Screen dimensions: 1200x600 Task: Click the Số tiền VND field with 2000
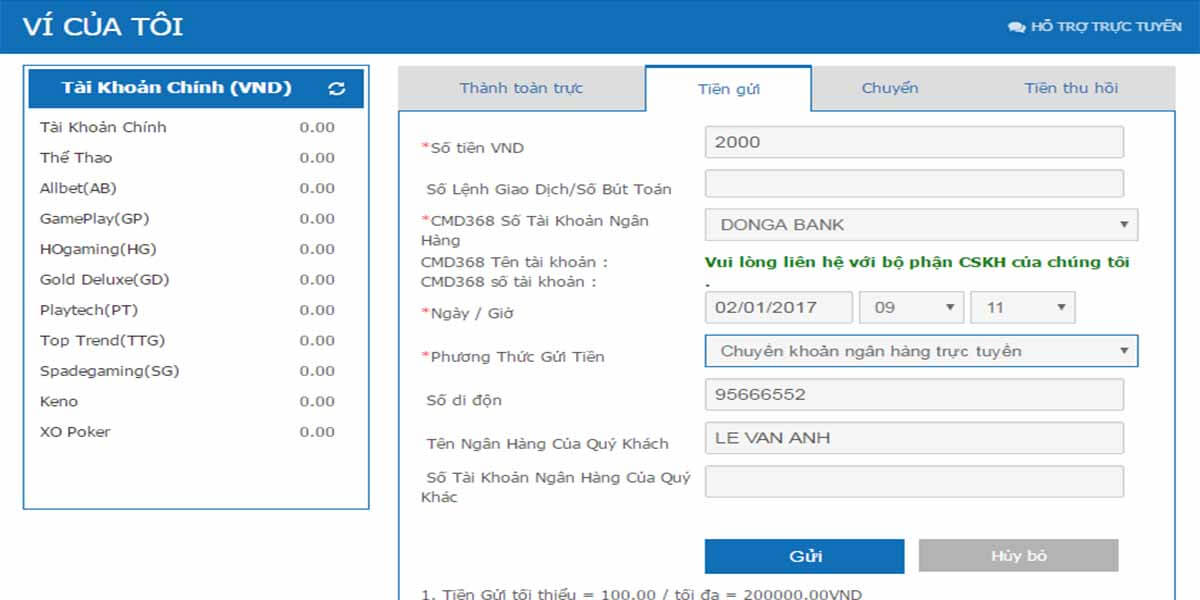(914, 142)
